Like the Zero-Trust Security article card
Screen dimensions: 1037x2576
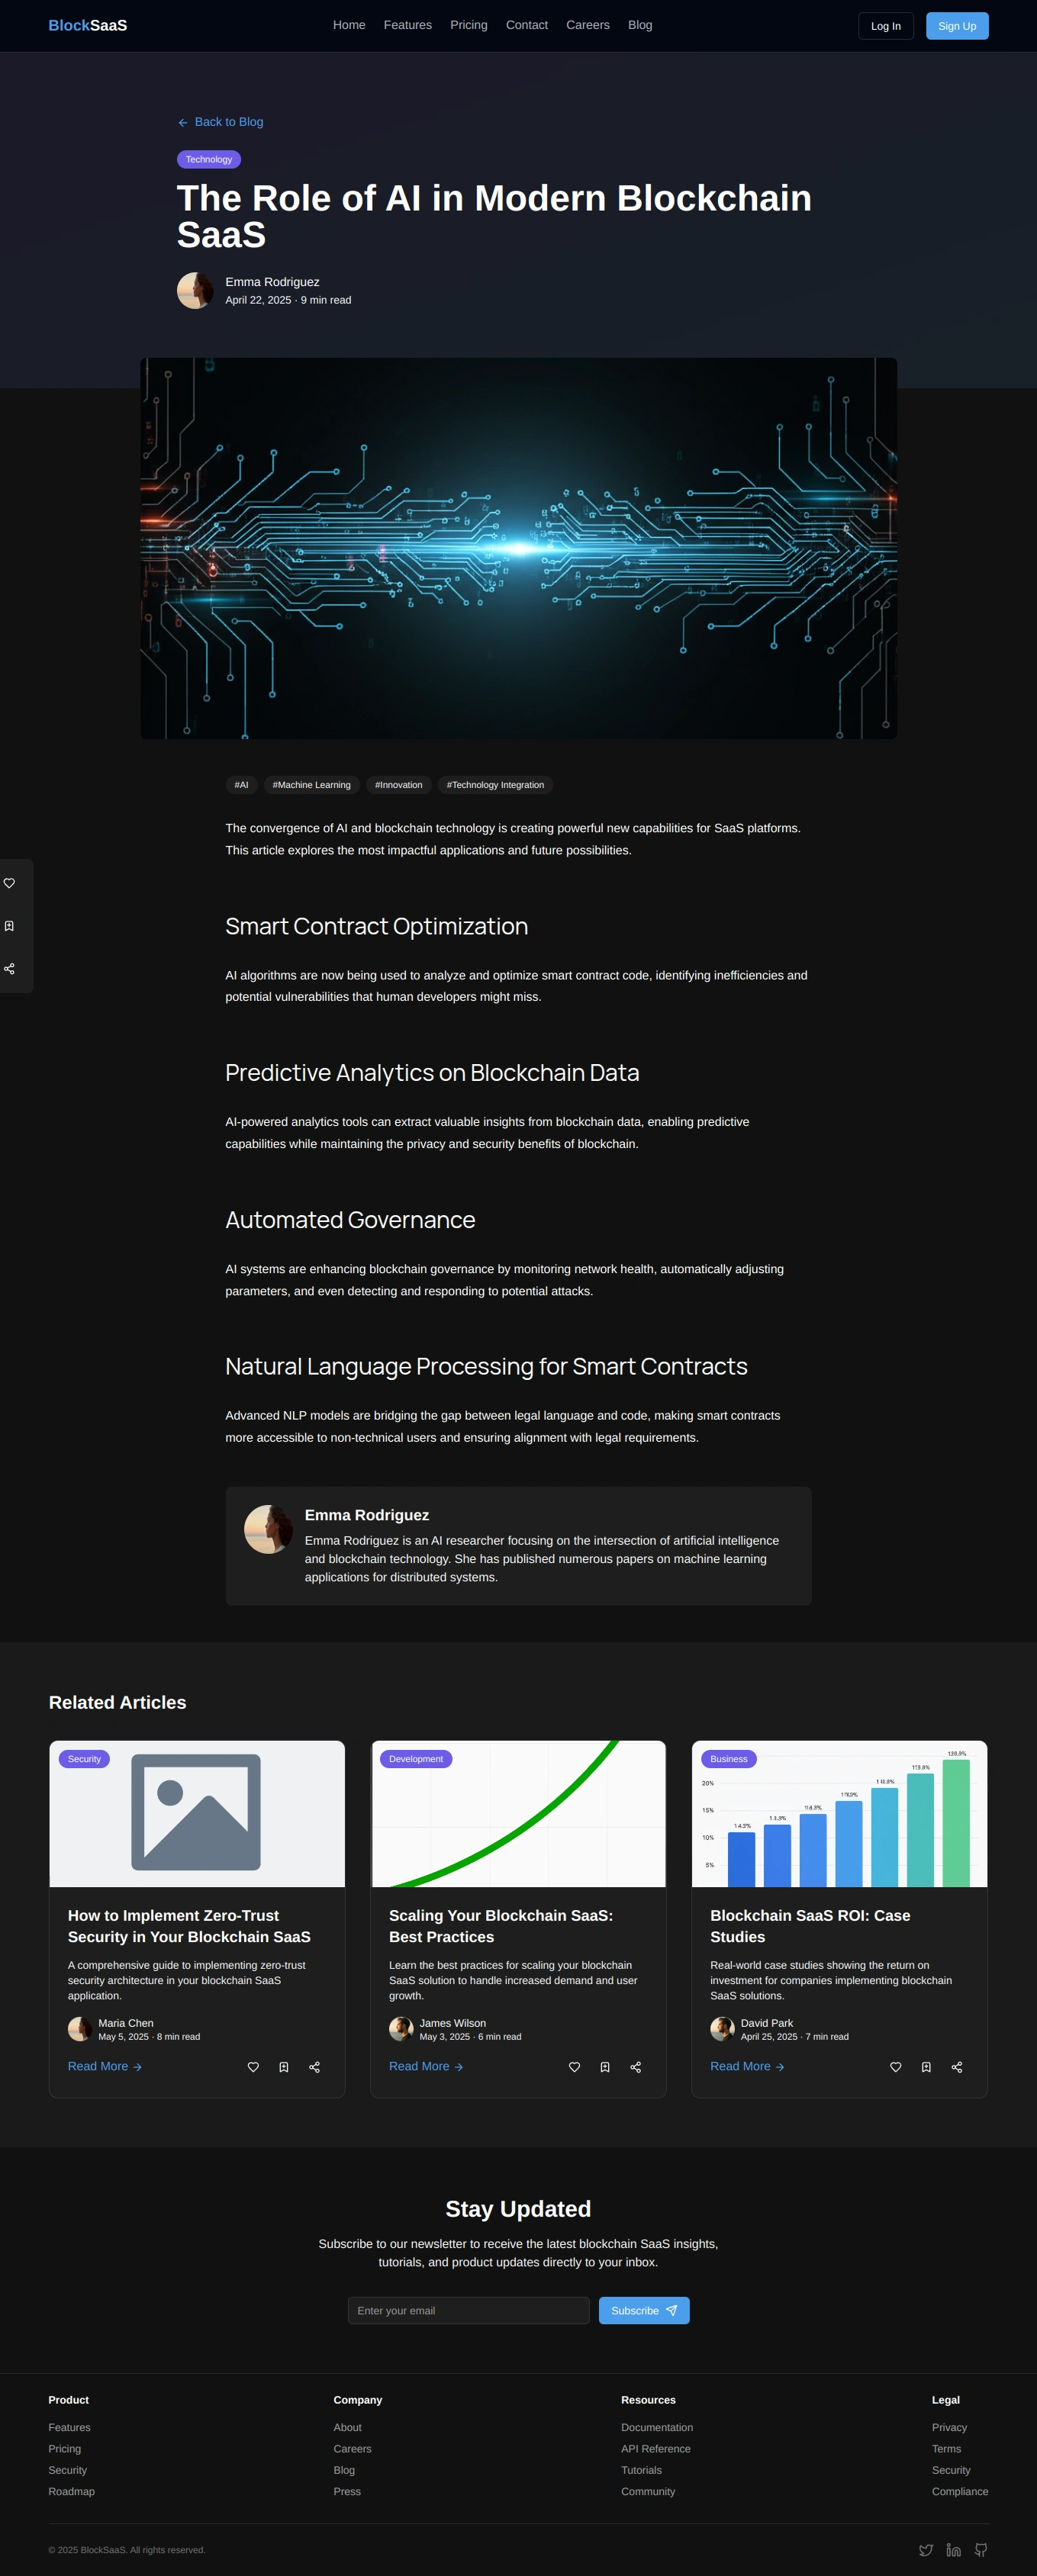[x=253, y=2067]
